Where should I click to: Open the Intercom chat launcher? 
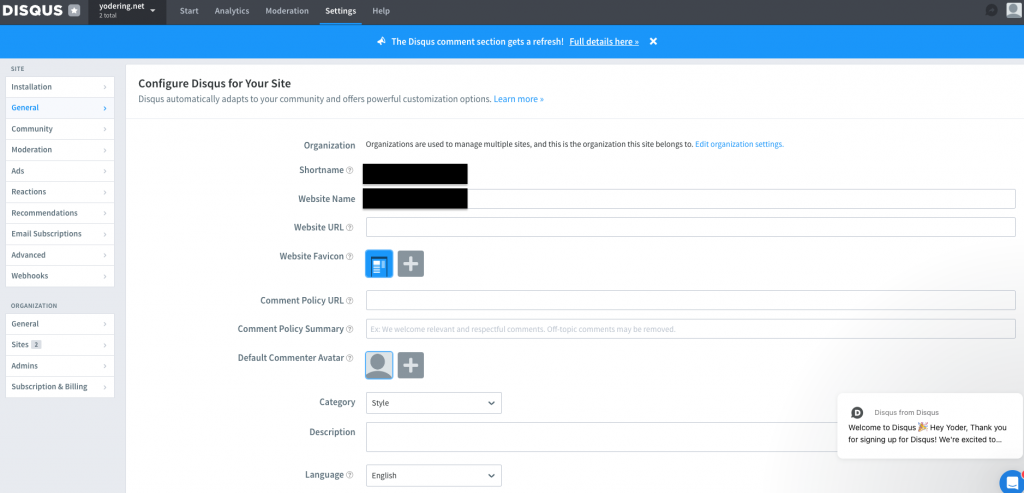1011,481
